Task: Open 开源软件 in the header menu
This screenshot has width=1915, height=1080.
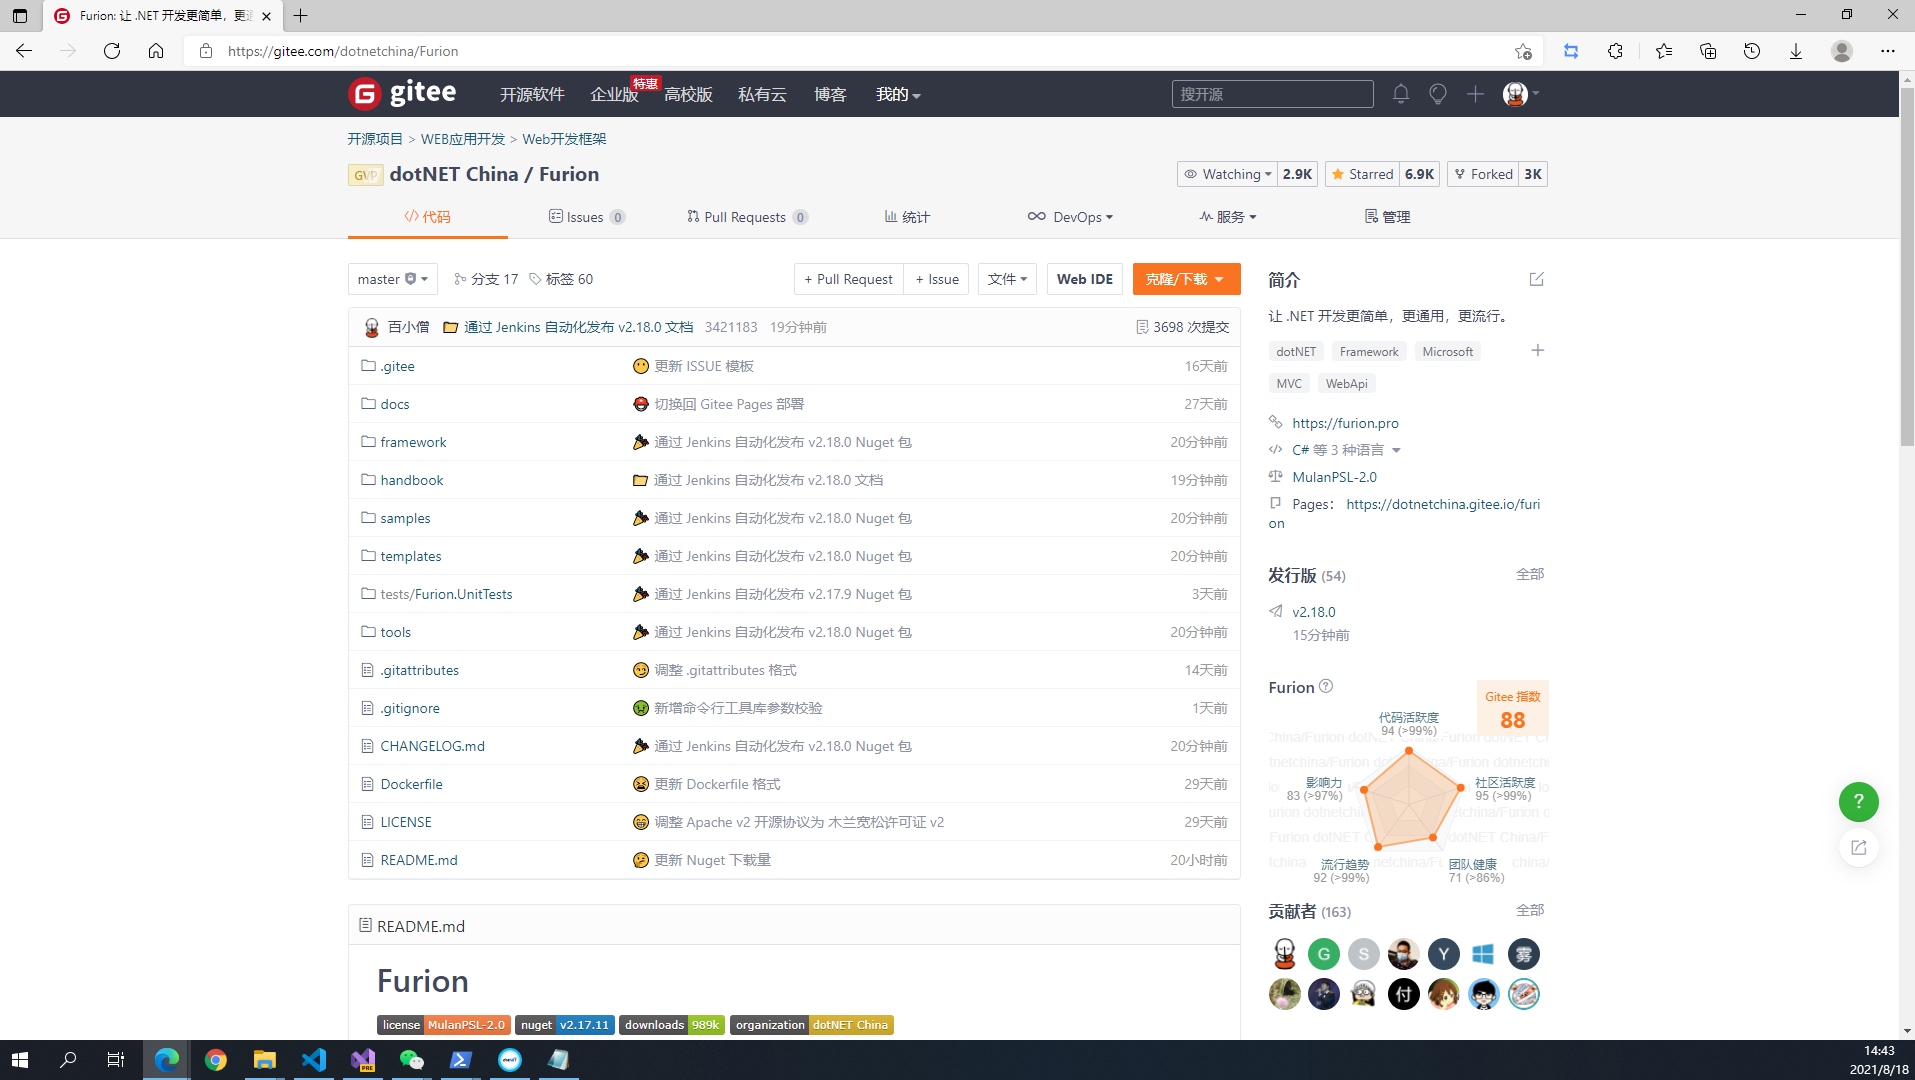Action: pos(532,94)
